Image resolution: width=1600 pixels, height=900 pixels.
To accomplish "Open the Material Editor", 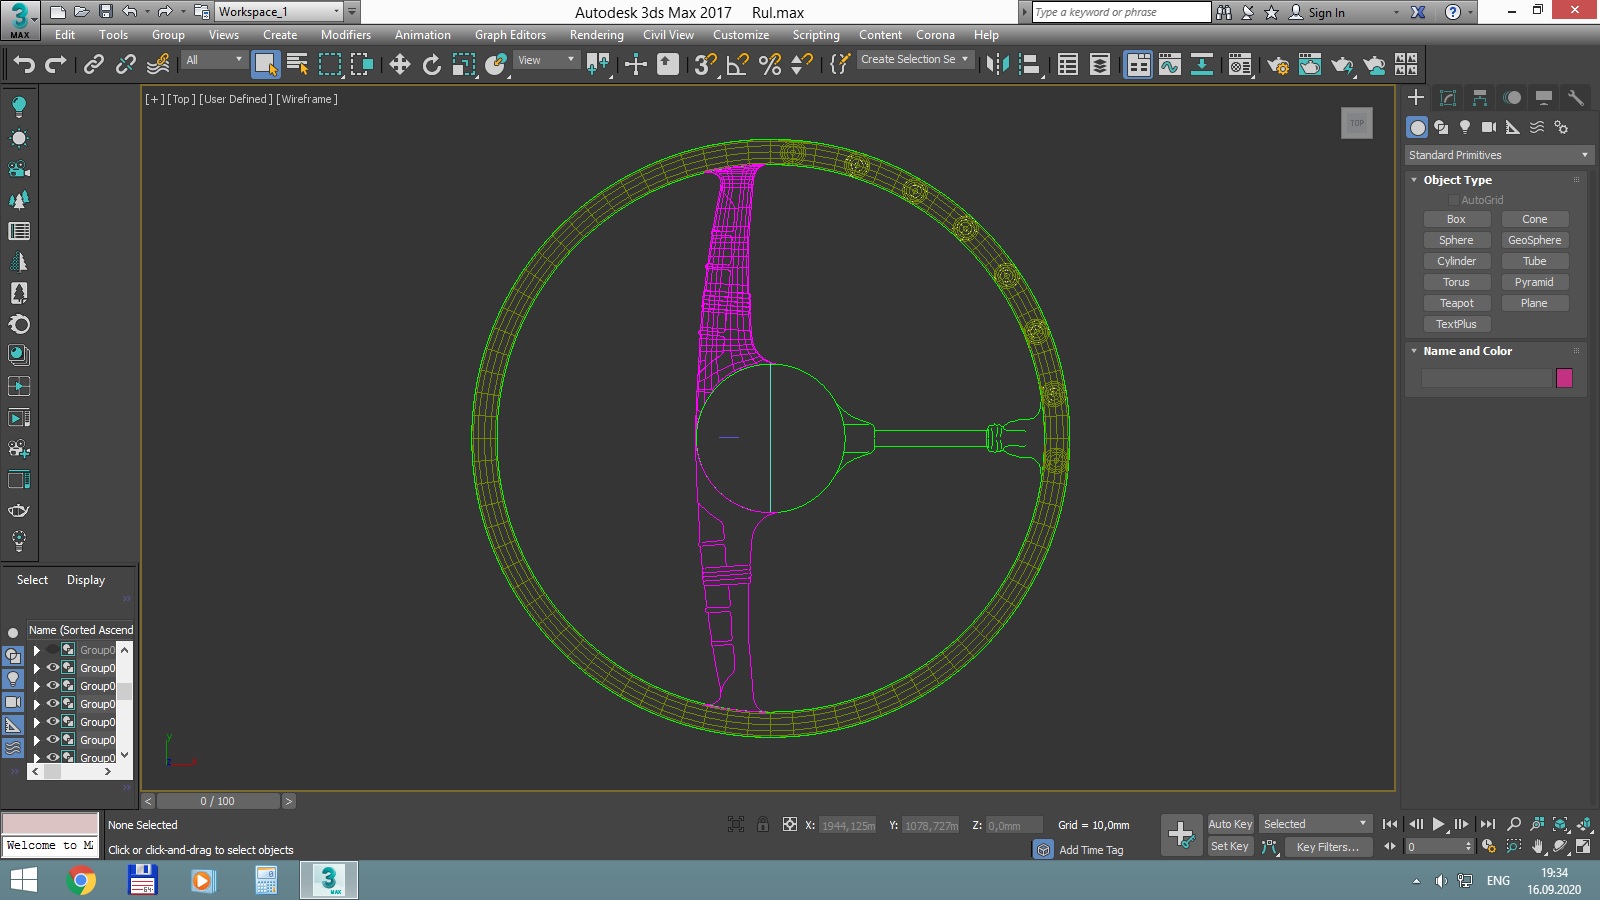I will (1240, 65).
